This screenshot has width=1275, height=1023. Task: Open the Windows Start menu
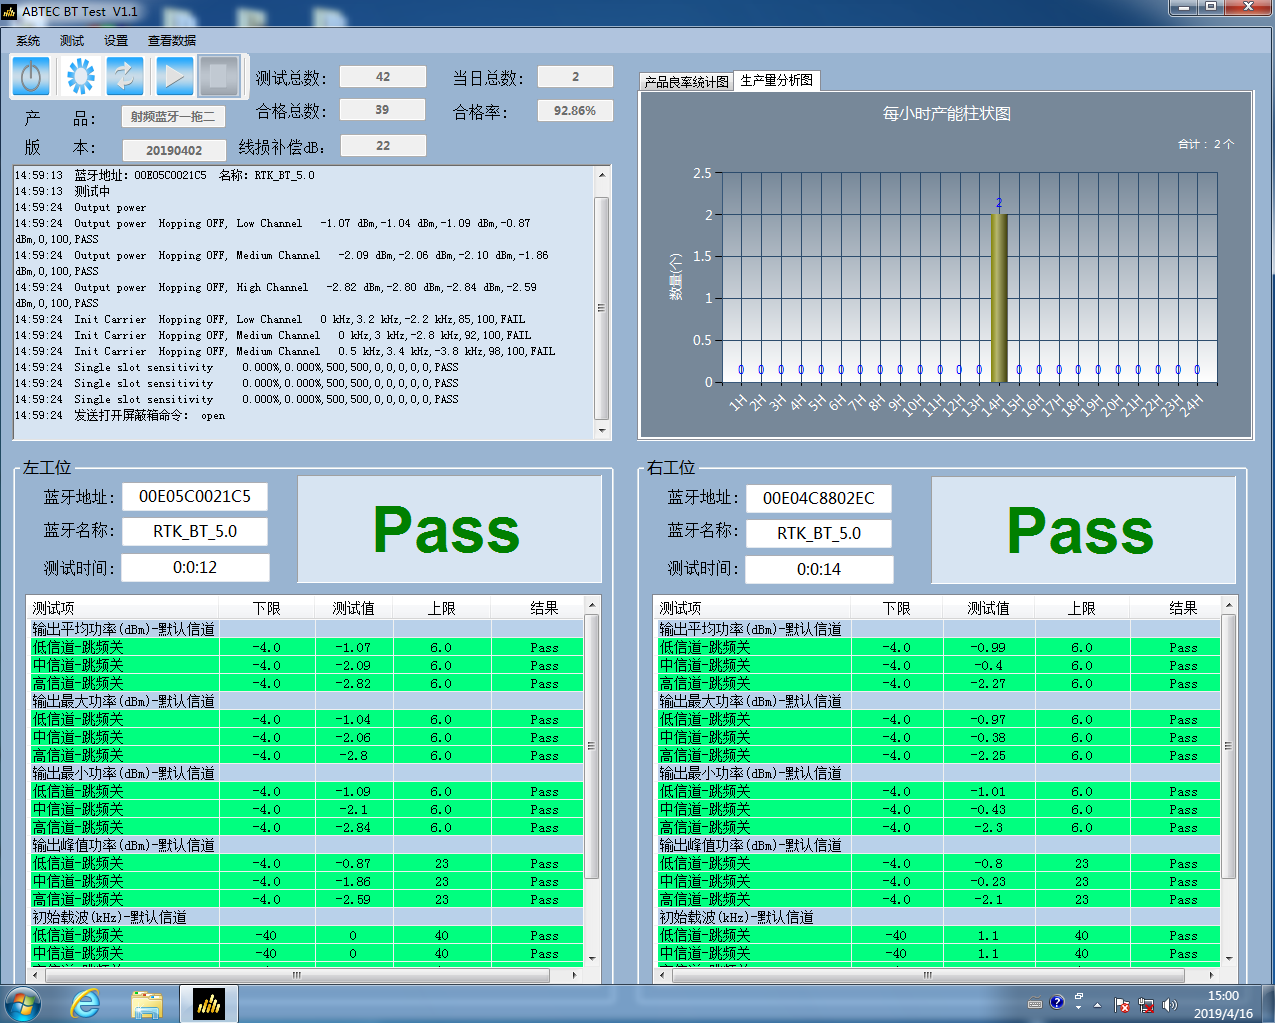pyautogui.click(x=24, y=1003)
